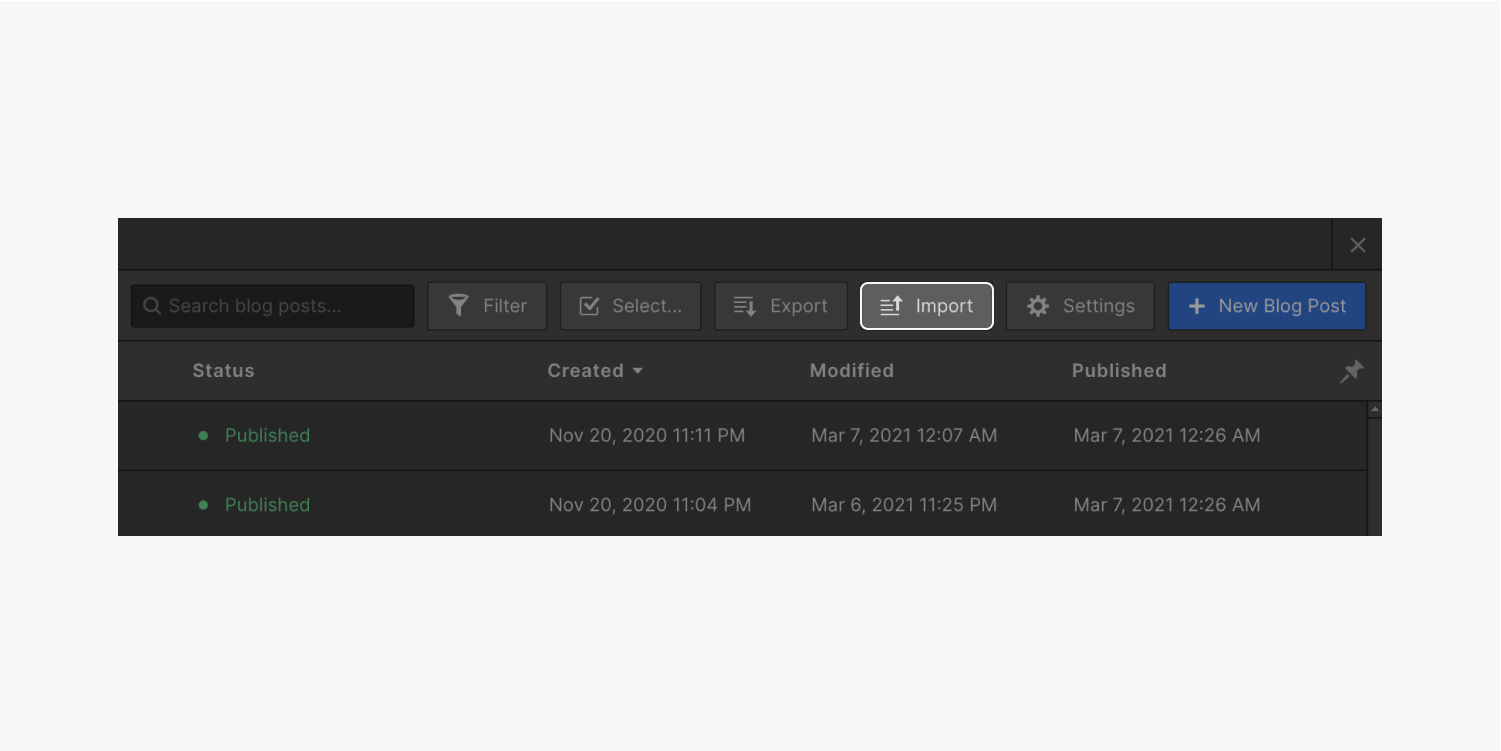Screen dimensions: 1501x751
Task: Click green status dot of second row
Action: [x=203, y=505]
